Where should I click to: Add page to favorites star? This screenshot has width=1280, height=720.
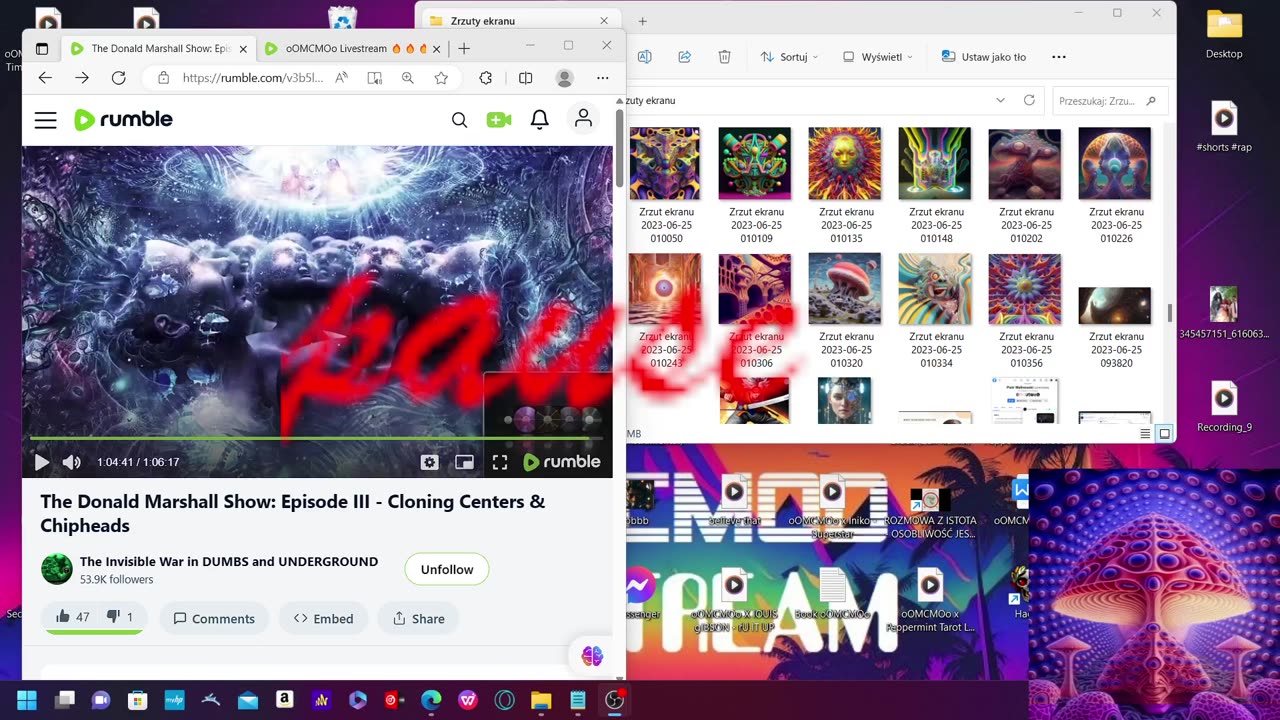(x=441, y=77)
